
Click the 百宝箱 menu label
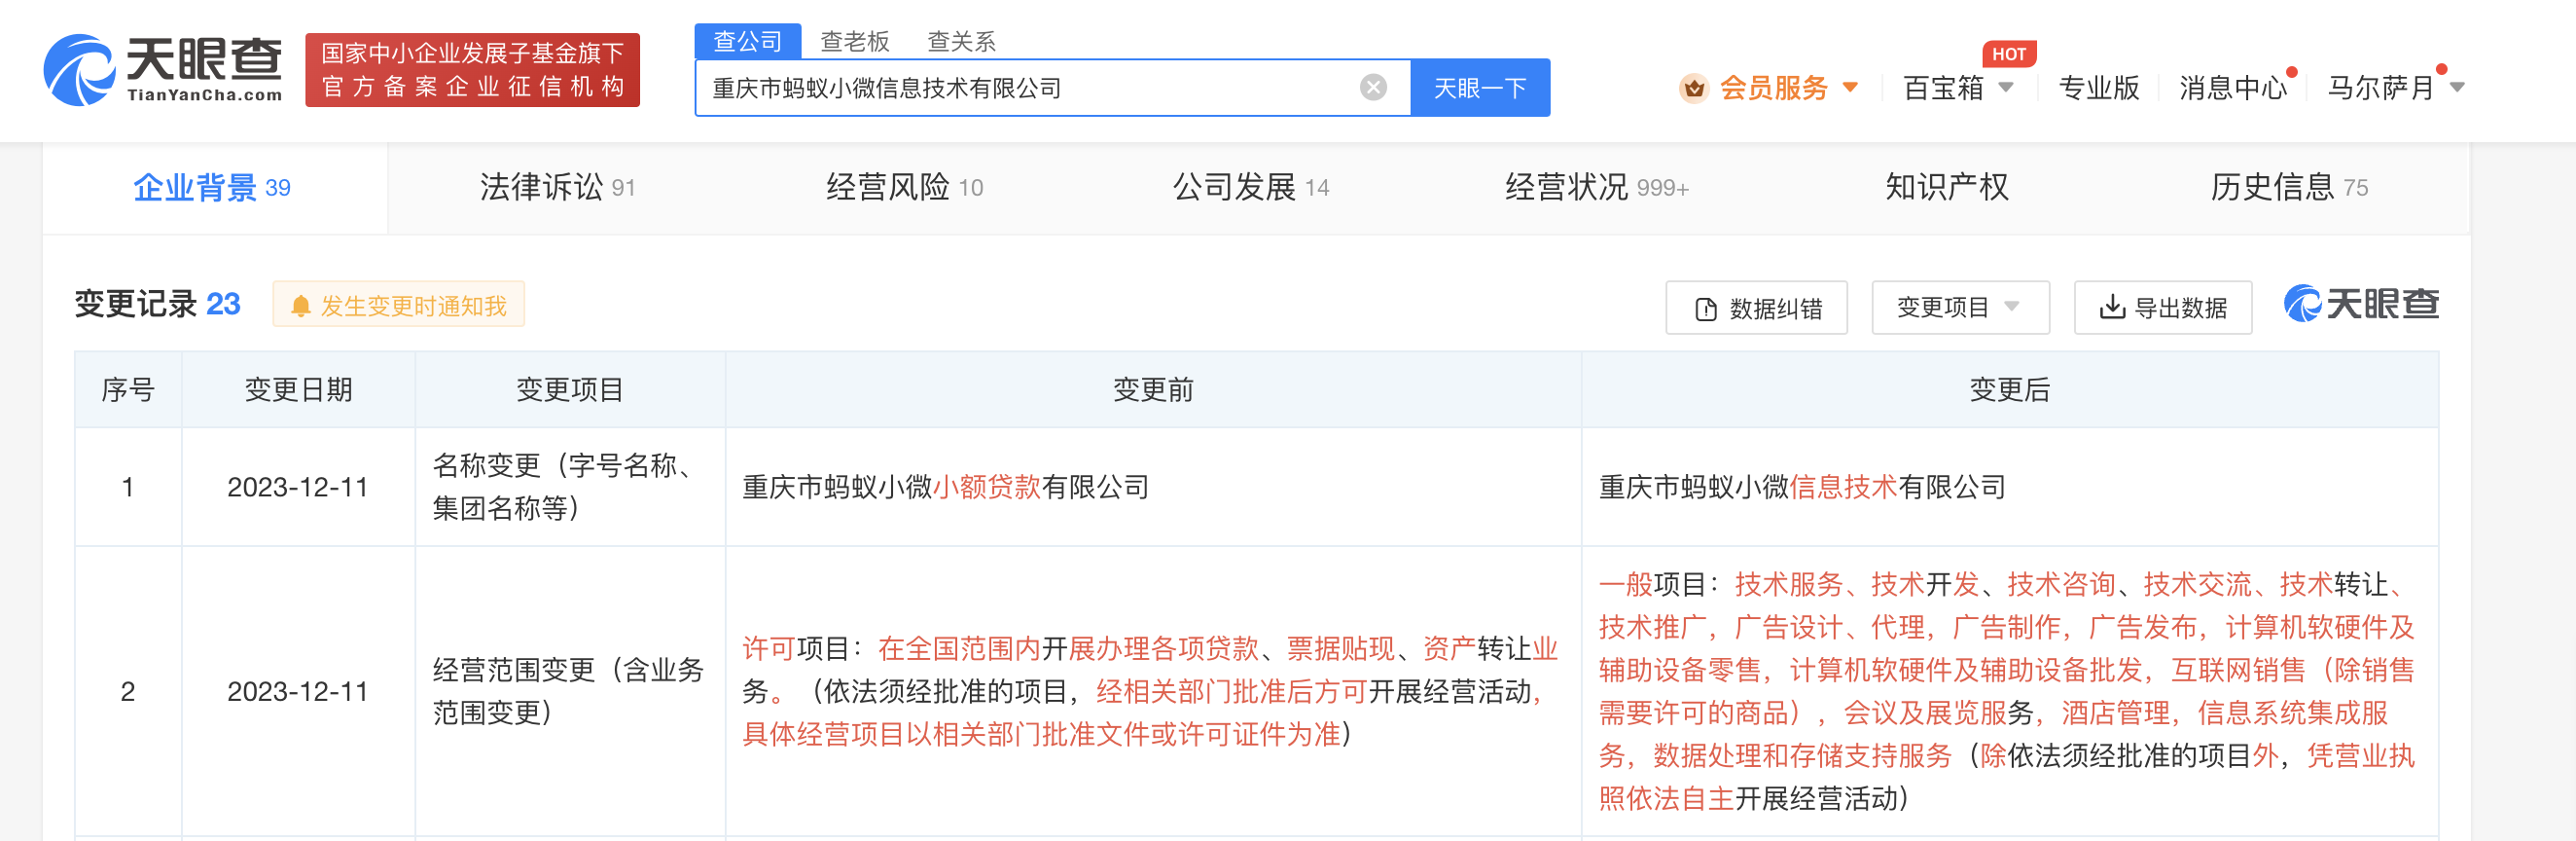1943,88
